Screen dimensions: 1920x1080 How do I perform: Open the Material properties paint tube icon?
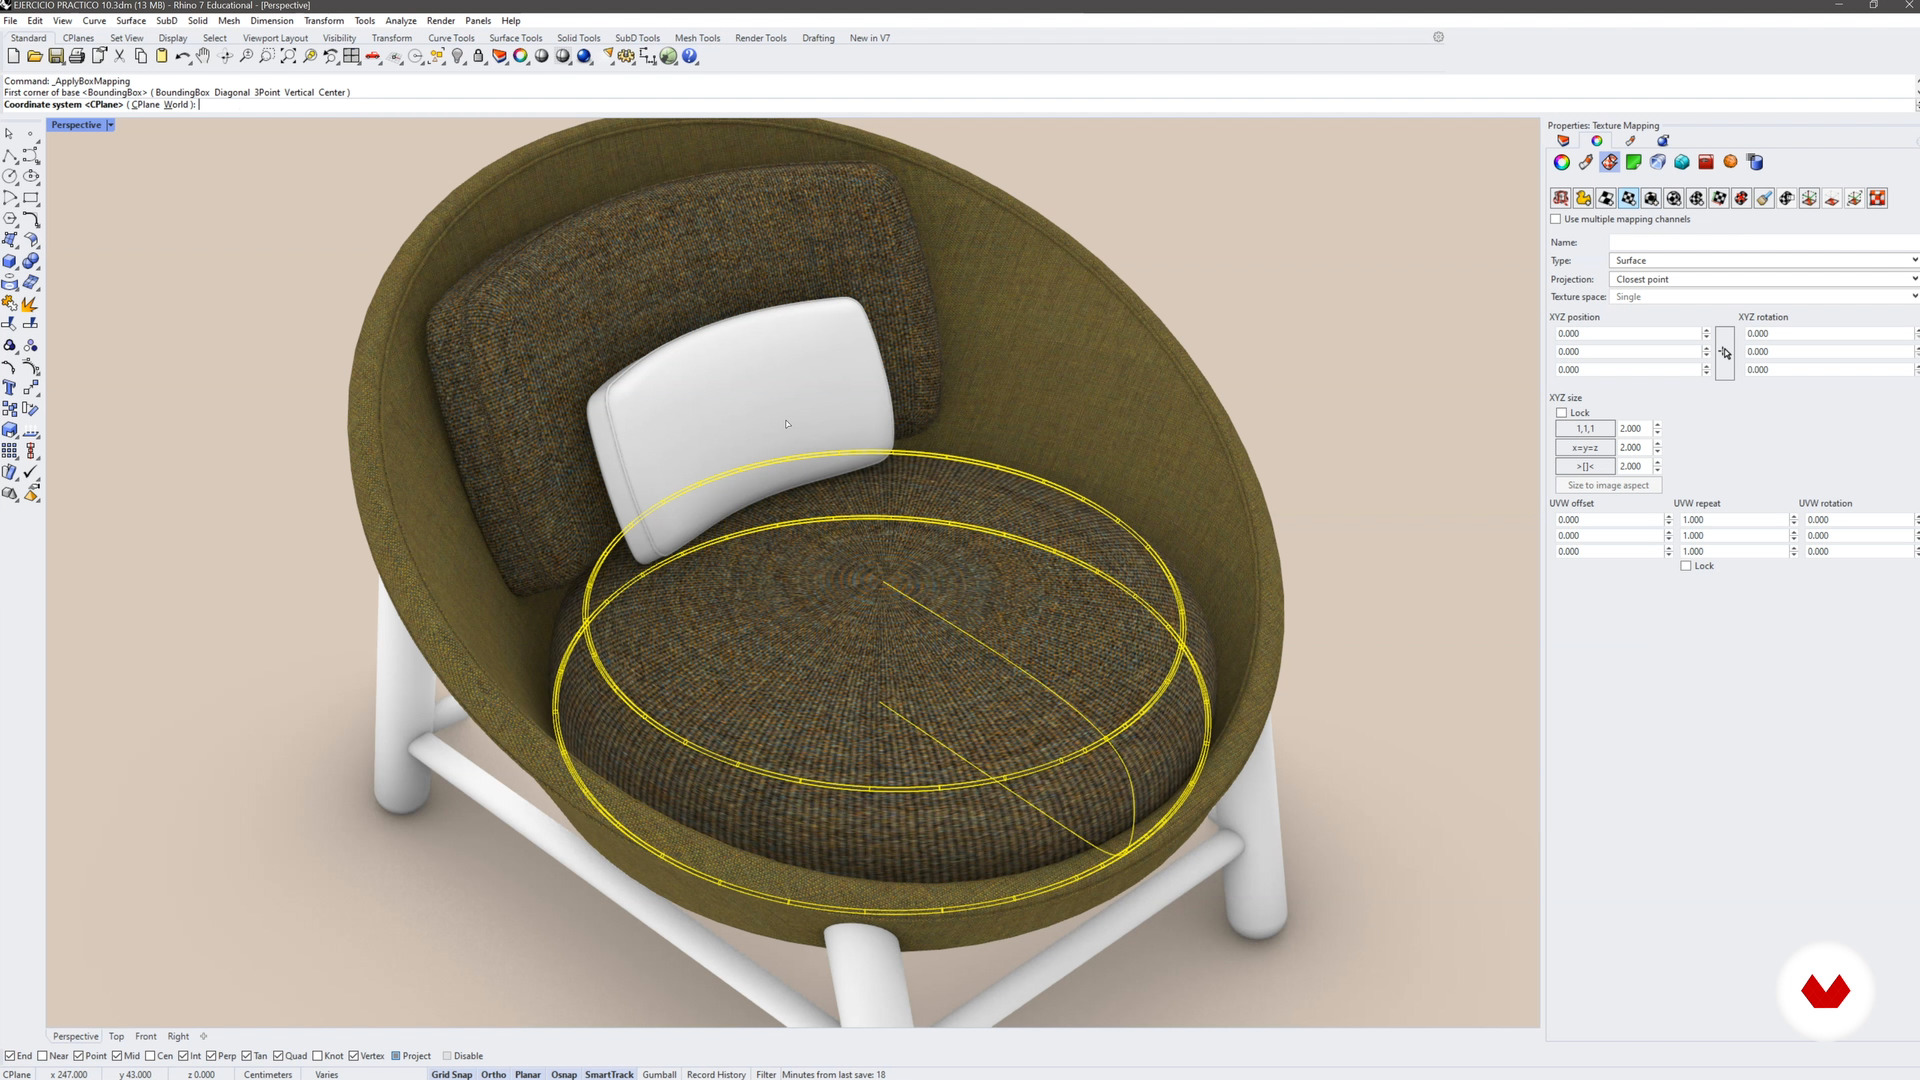1585,162
